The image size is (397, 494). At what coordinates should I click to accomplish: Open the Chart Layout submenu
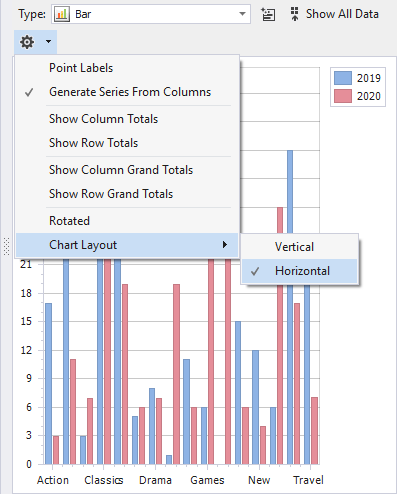tap(127, 245)
